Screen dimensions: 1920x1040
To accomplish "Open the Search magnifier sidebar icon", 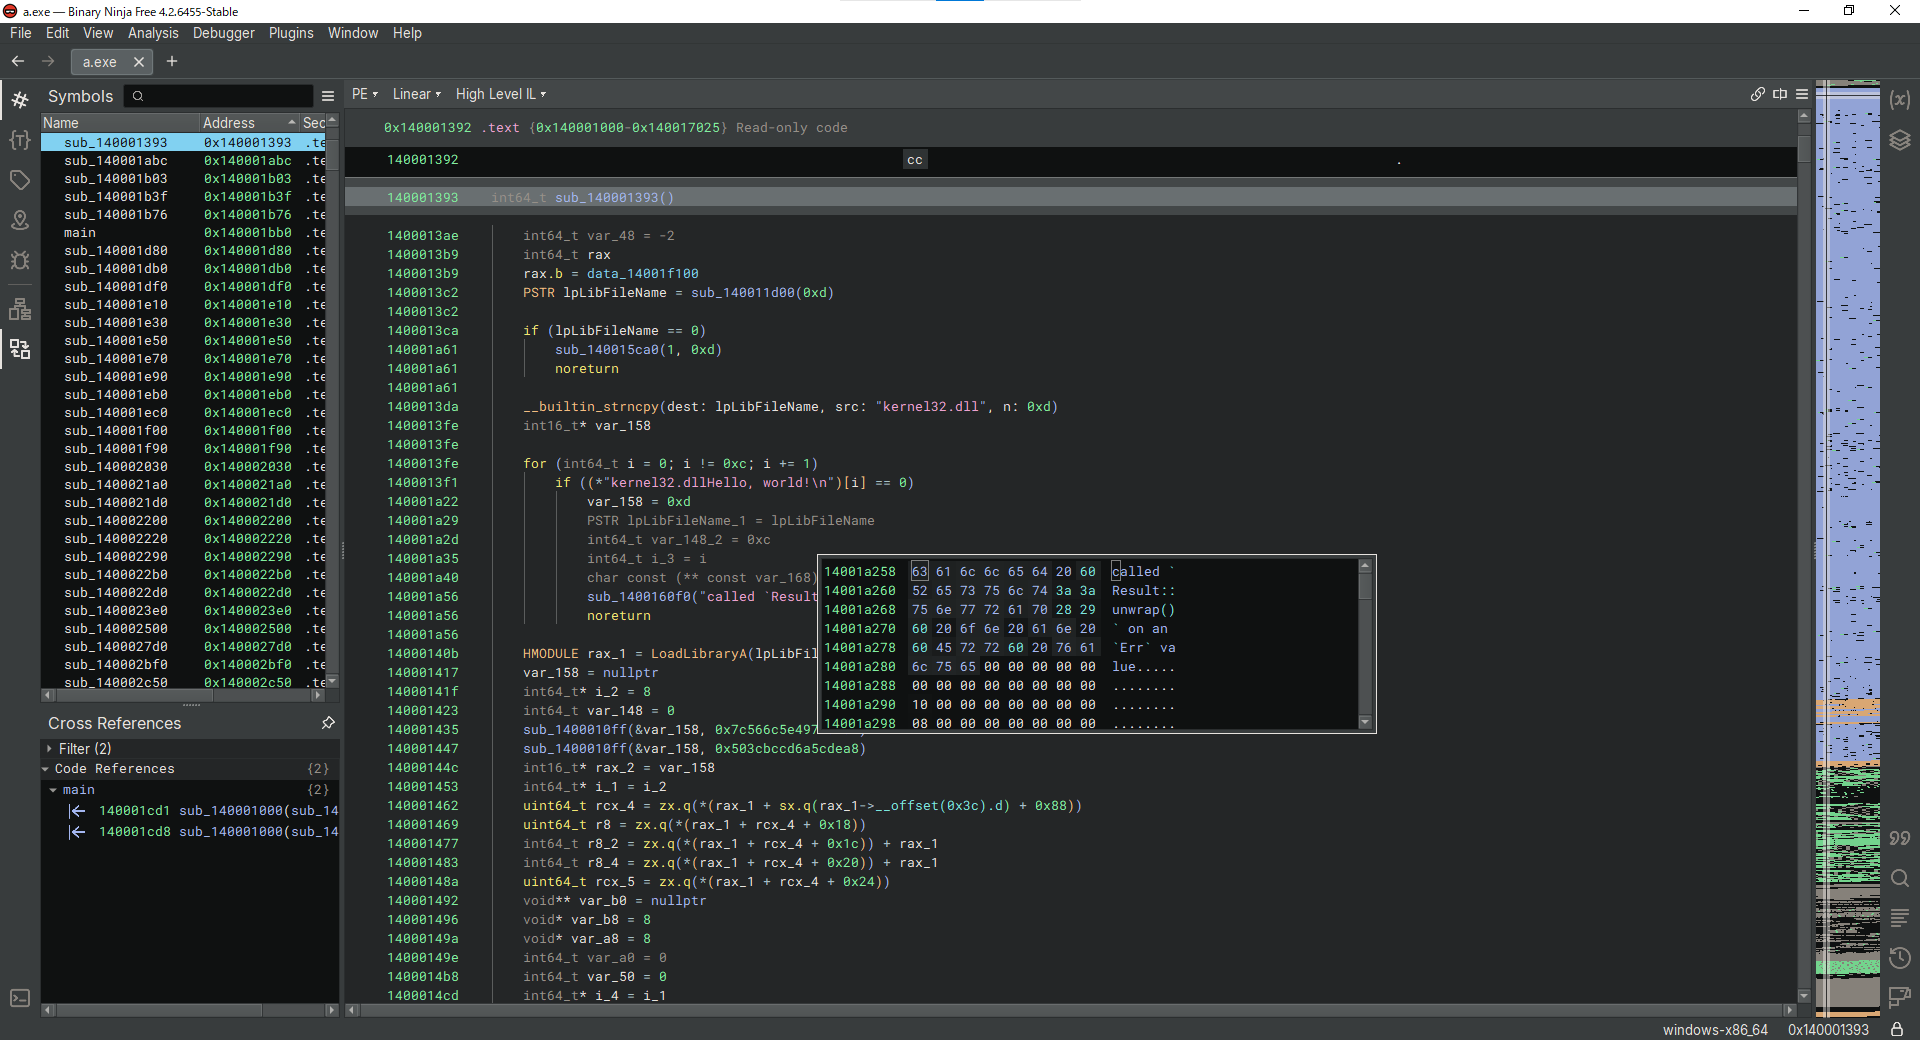I will pyautogui.click(x=1900, y=878).
